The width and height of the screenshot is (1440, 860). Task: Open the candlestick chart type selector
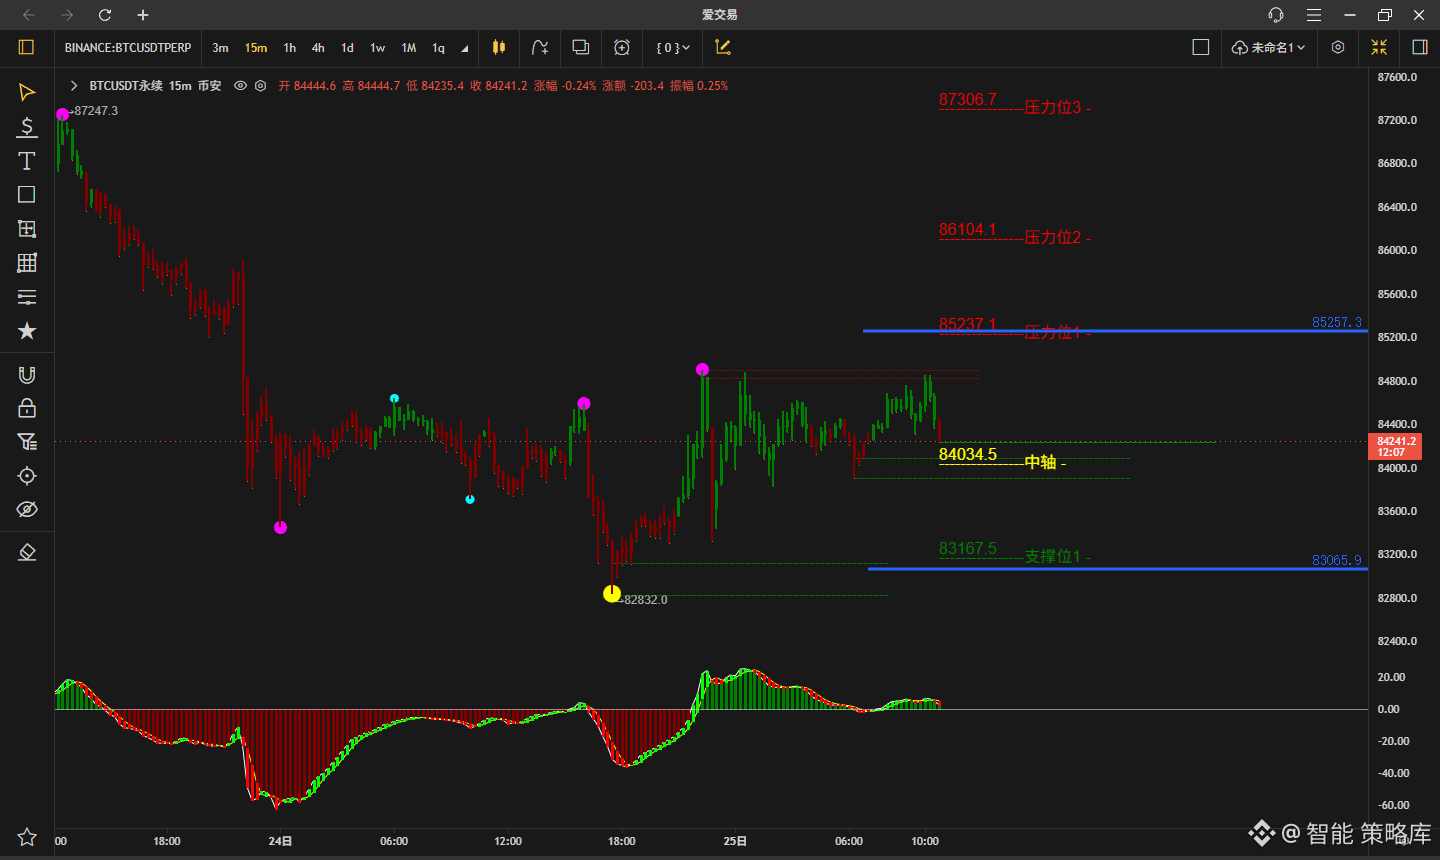tap(499, 47)
